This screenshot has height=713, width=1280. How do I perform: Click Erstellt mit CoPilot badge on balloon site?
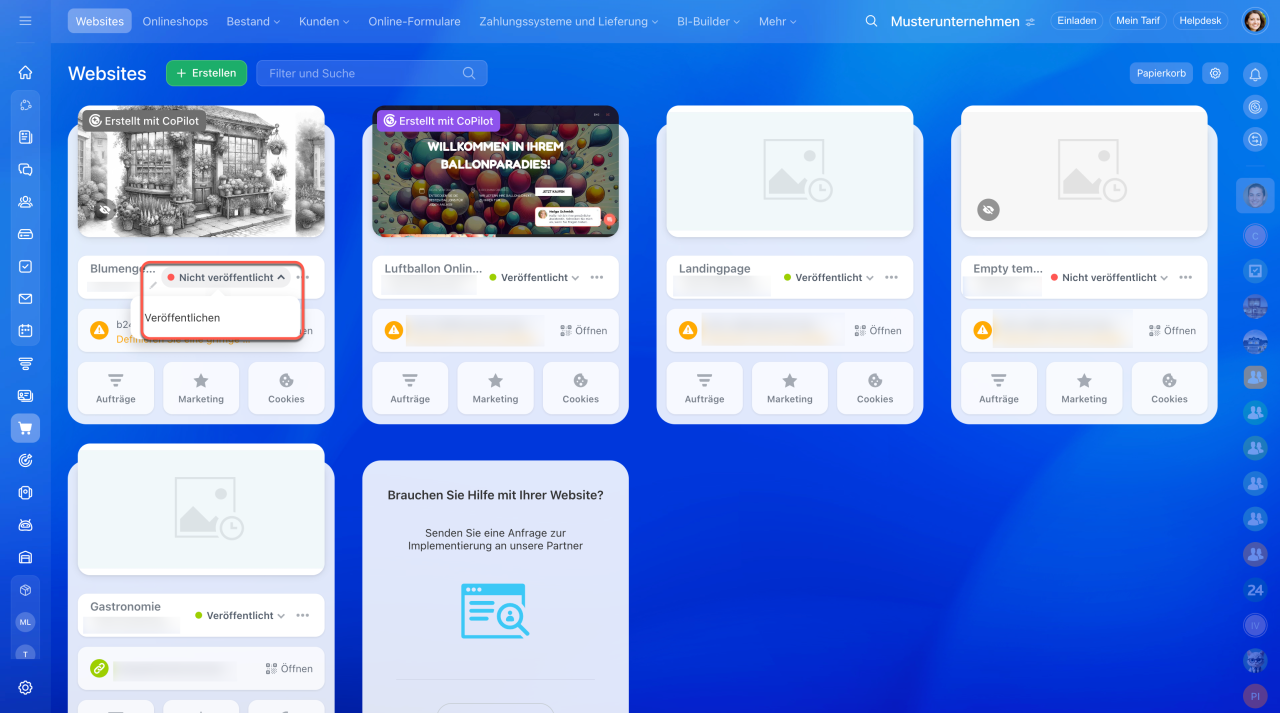pyautogui.click(x=438, y=121)
